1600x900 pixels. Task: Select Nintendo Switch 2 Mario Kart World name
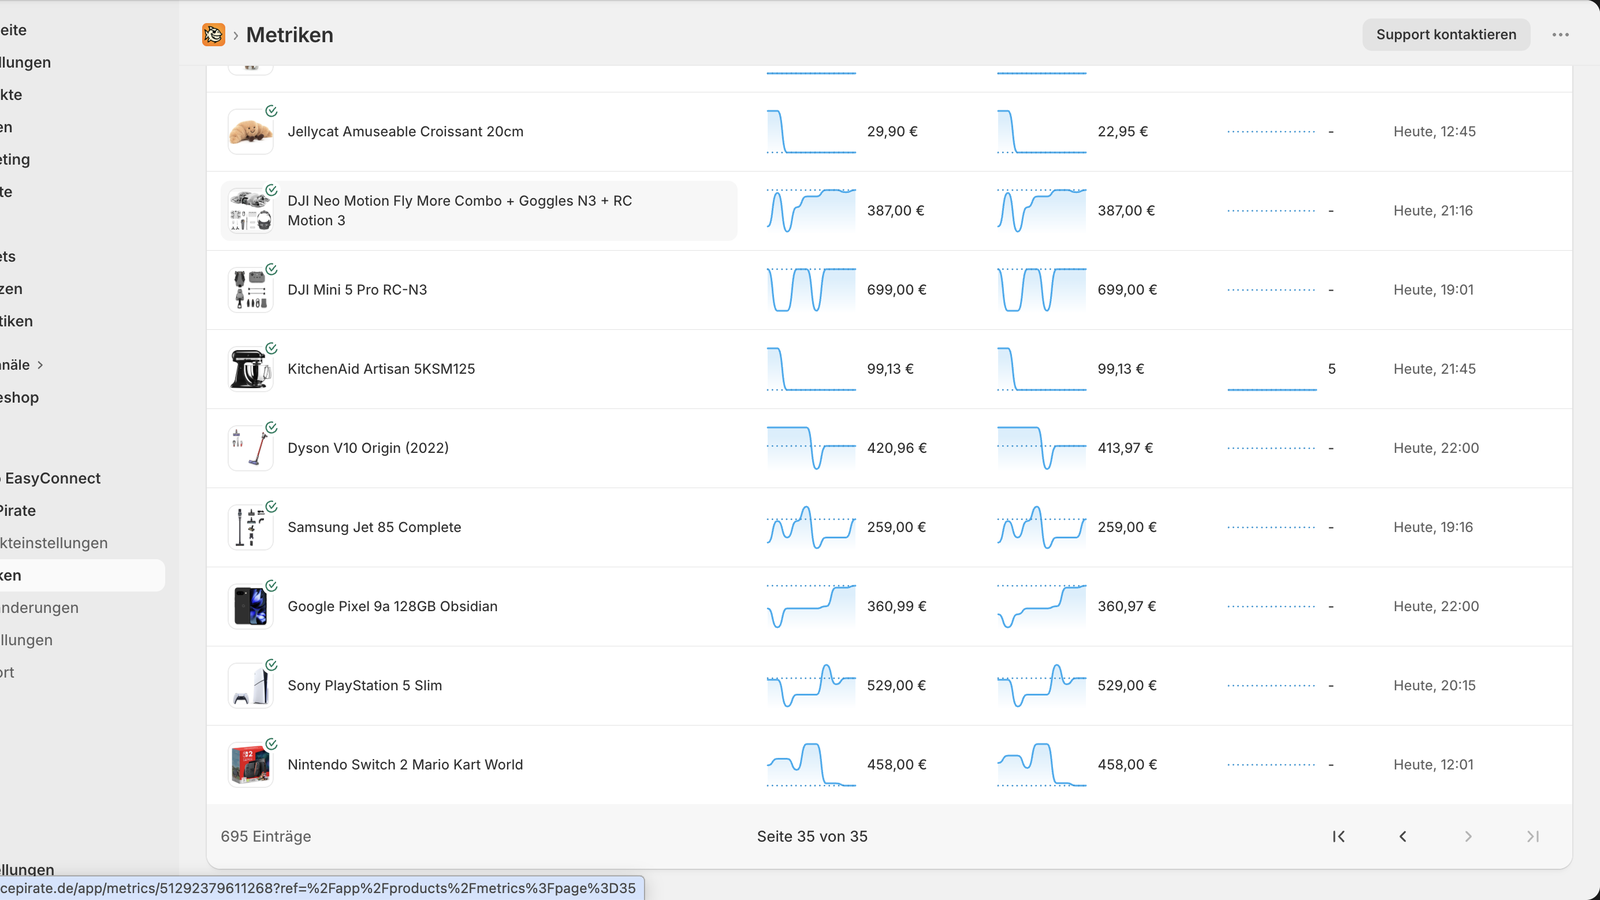[x=405, y=764]
